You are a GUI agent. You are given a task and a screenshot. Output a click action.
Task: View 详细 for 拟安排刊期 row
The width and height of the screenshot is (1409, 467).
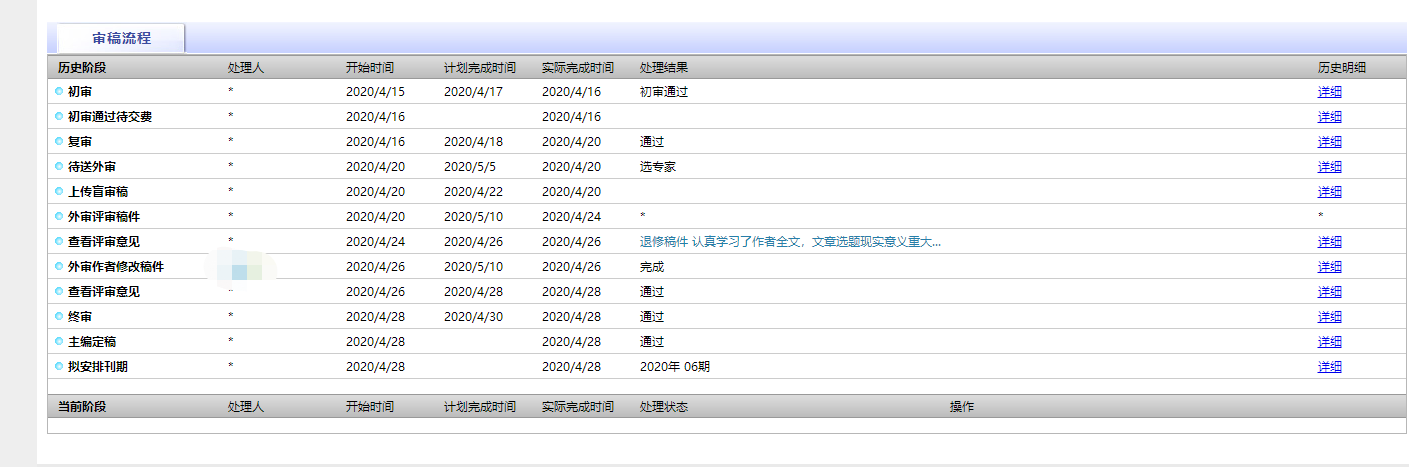(x=1329, y=367)
